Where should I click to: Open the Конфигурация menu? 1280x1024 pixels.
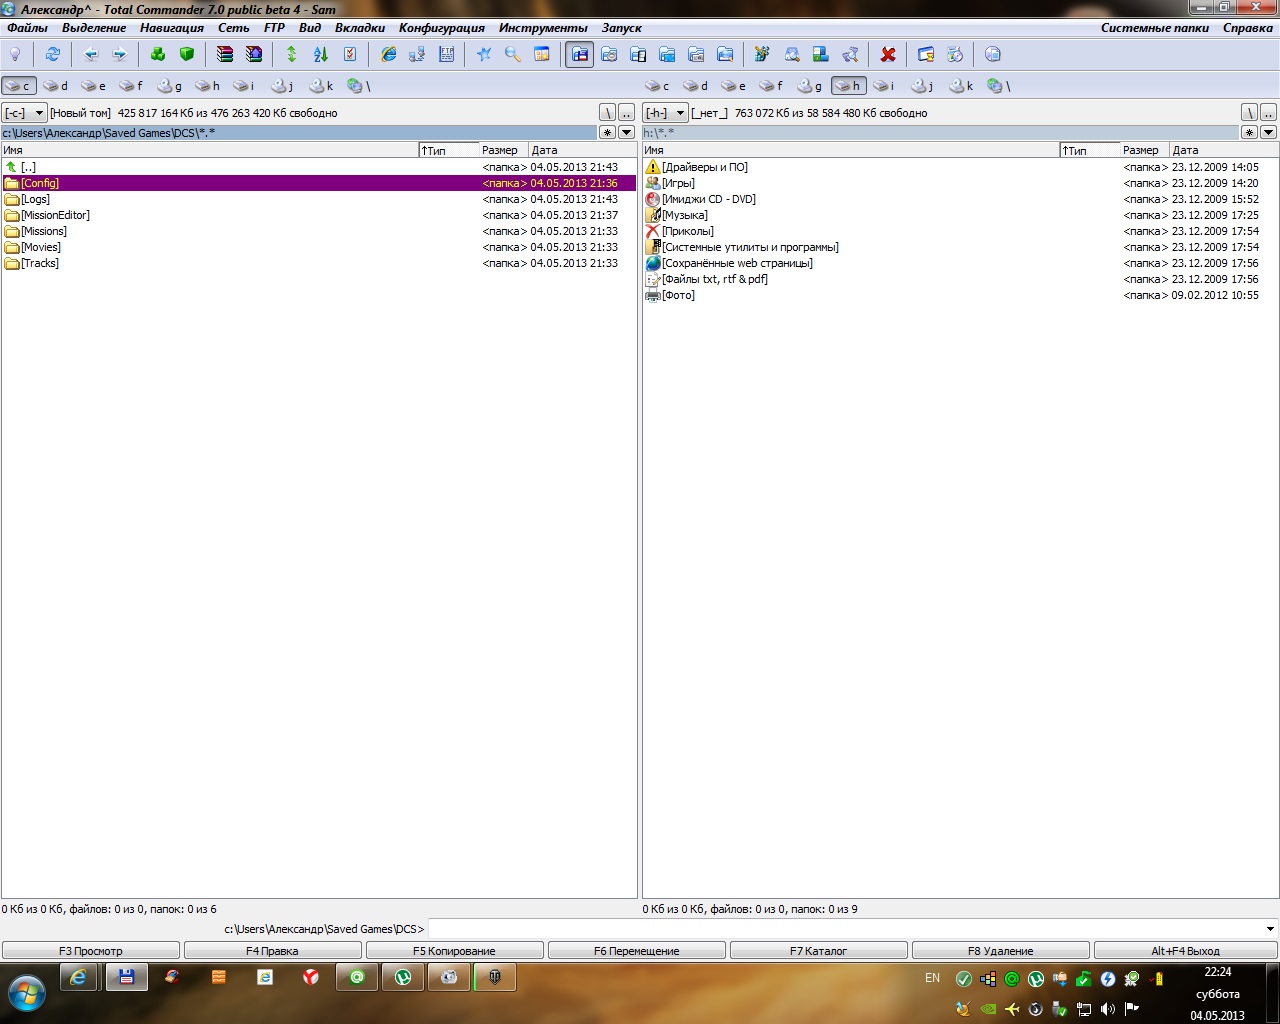[x=441, y=28]
